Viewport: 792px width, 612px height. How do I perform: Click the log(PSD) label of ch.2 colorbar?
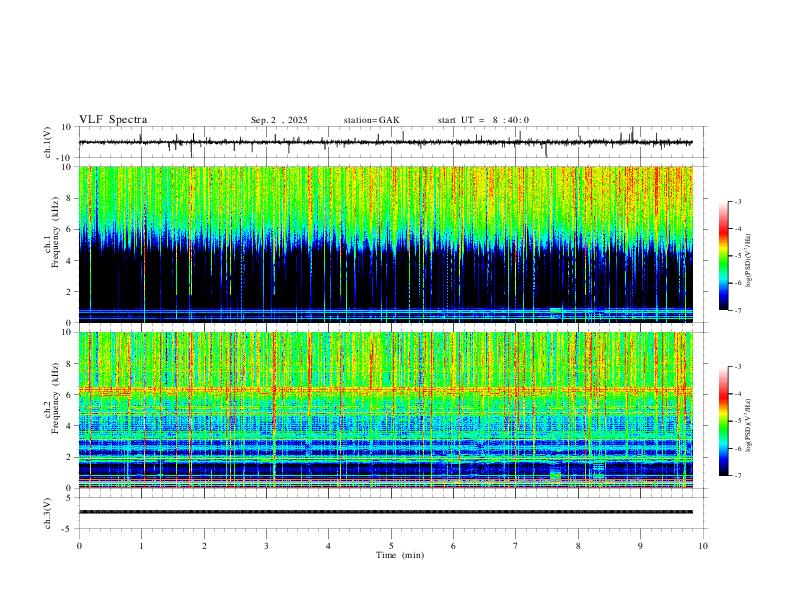point(749,425)
